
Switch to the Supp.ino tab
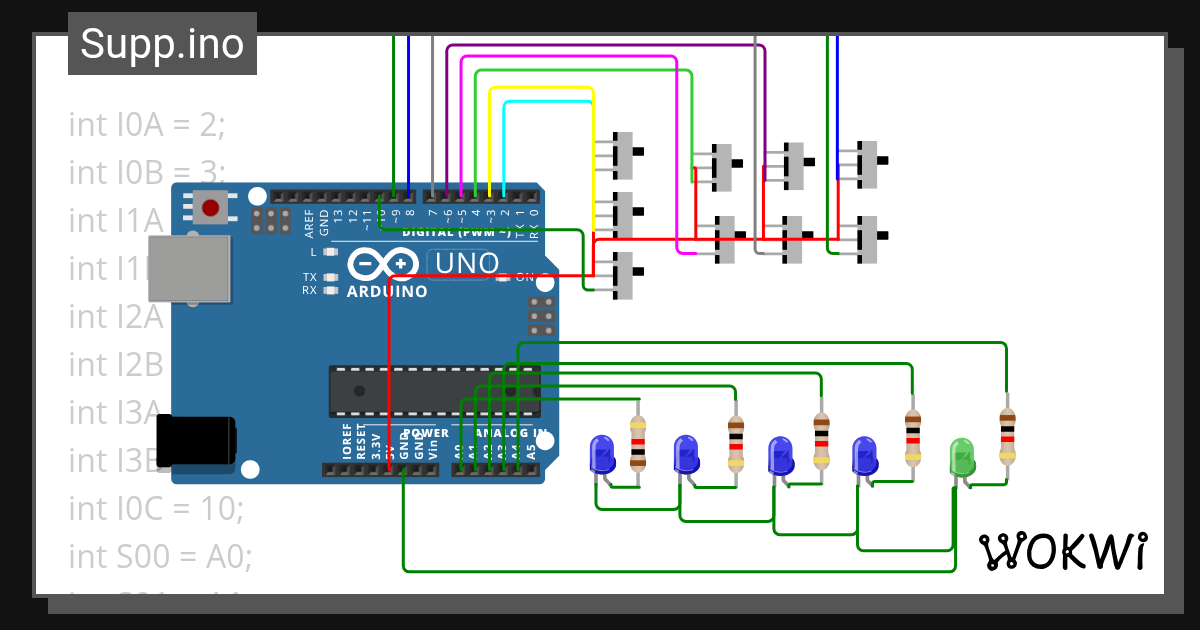click(x=161, y=43)
